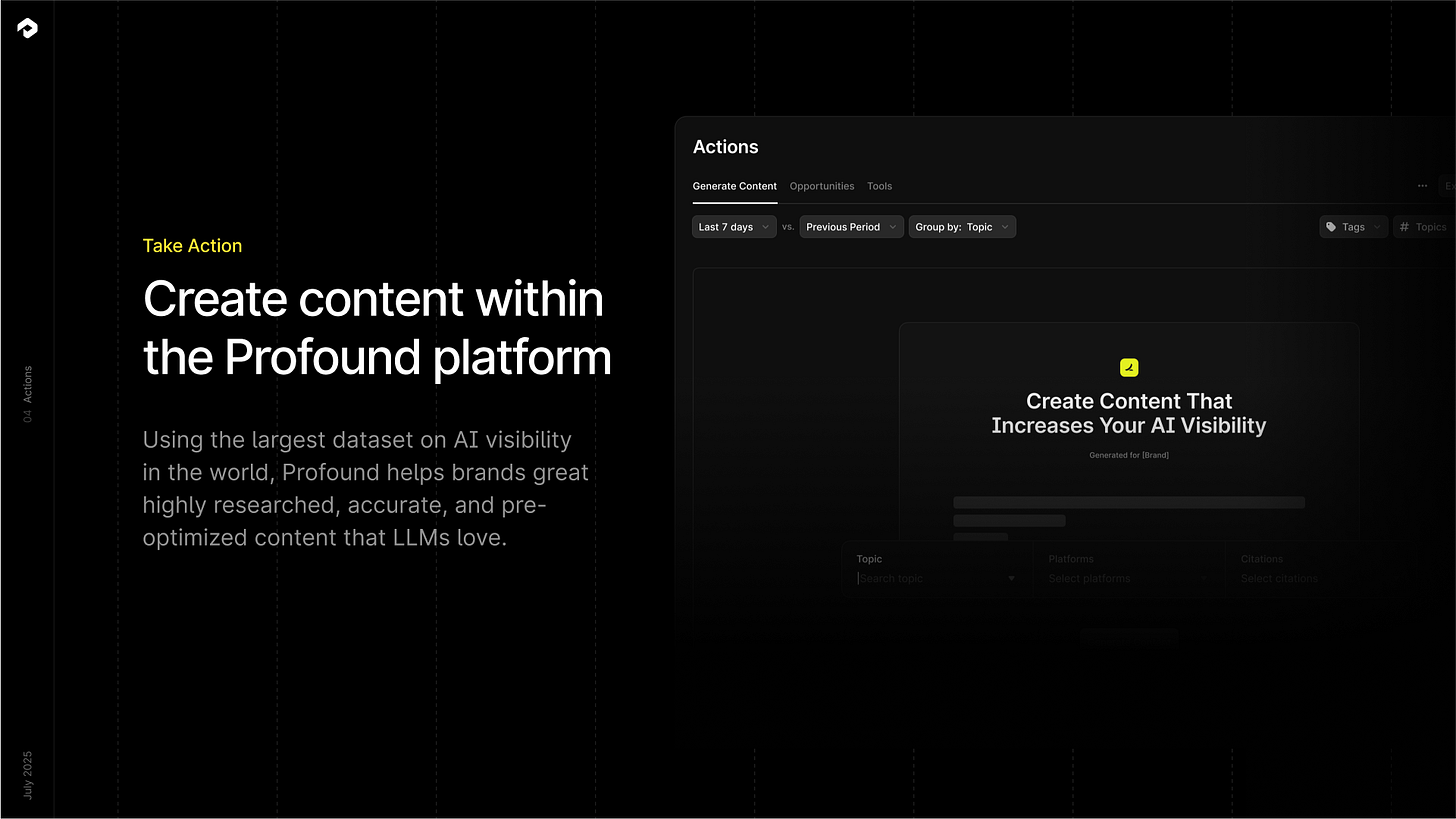
Task: Open the Select citations dropdown
Action: point(1320,579)
